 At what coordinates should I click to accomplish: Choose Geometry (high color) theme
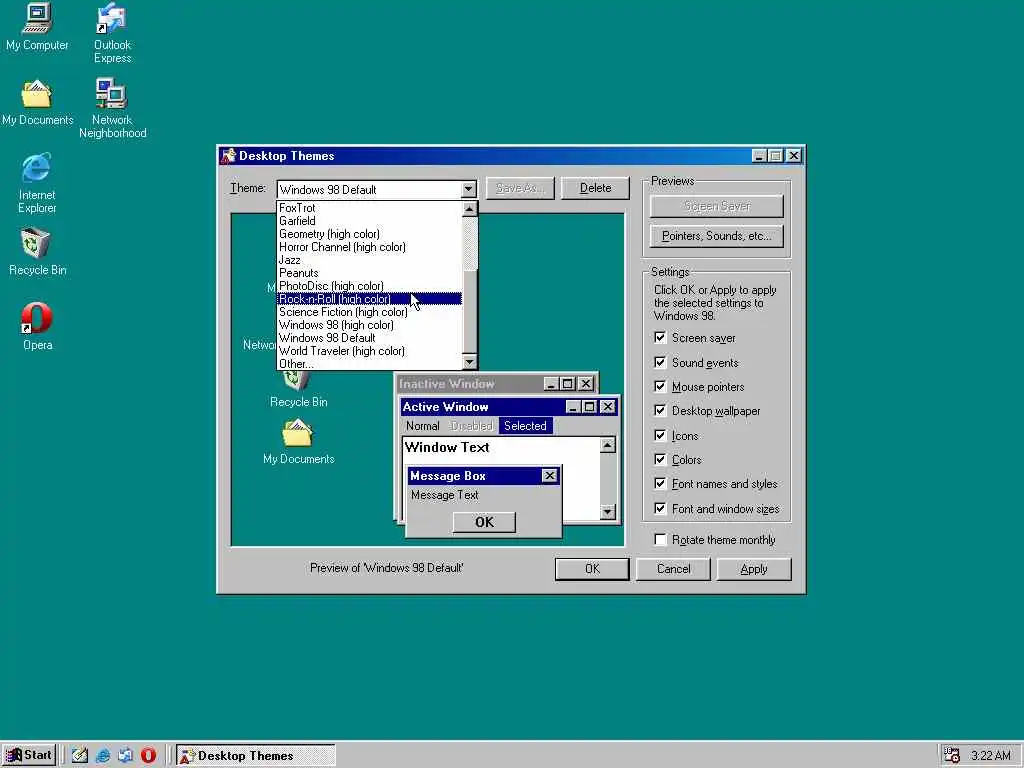coord(369,234)
